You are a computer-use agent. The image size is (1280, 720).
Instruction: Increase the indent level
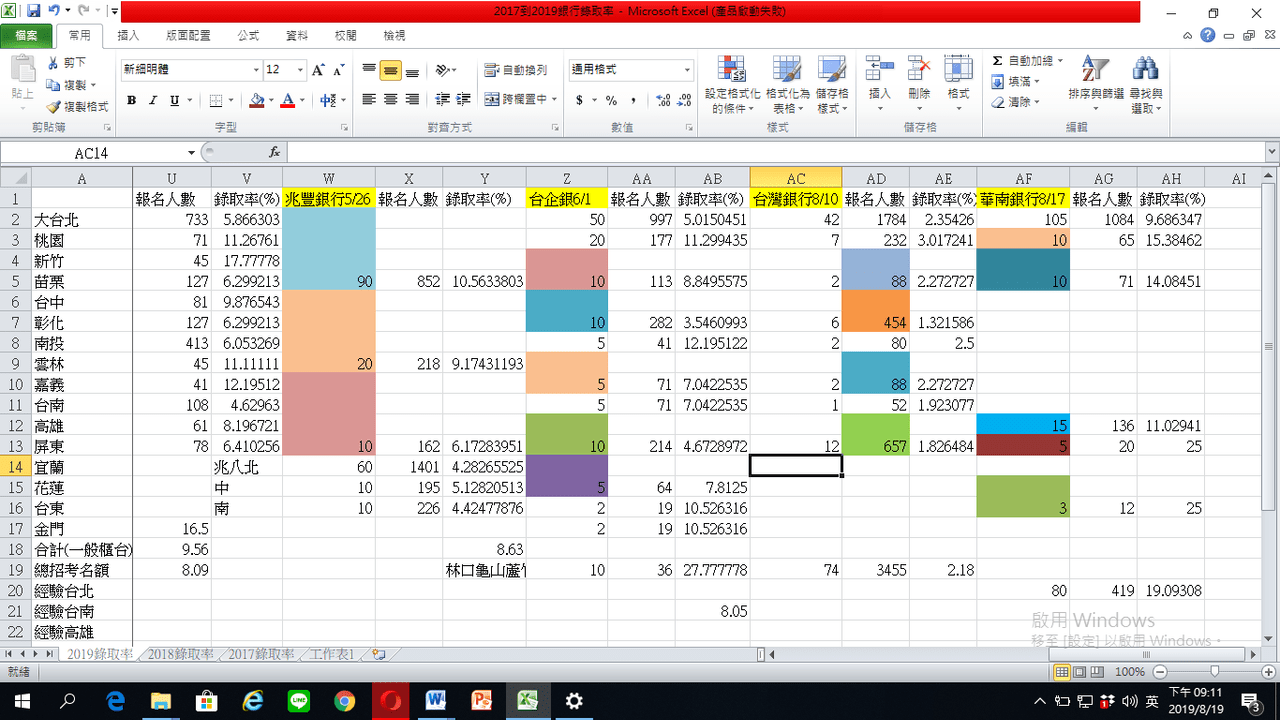462,100
